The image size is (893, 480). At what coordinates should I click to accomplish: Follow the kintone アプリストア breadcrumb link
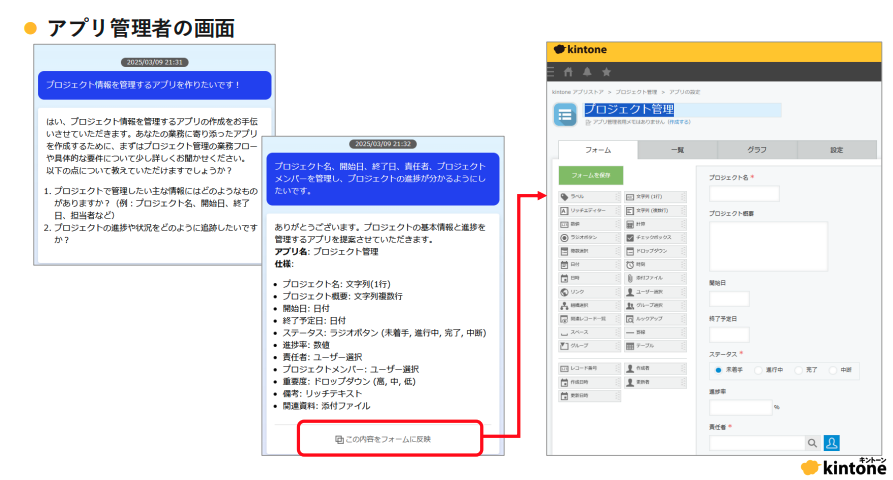[x=577, y=92]
